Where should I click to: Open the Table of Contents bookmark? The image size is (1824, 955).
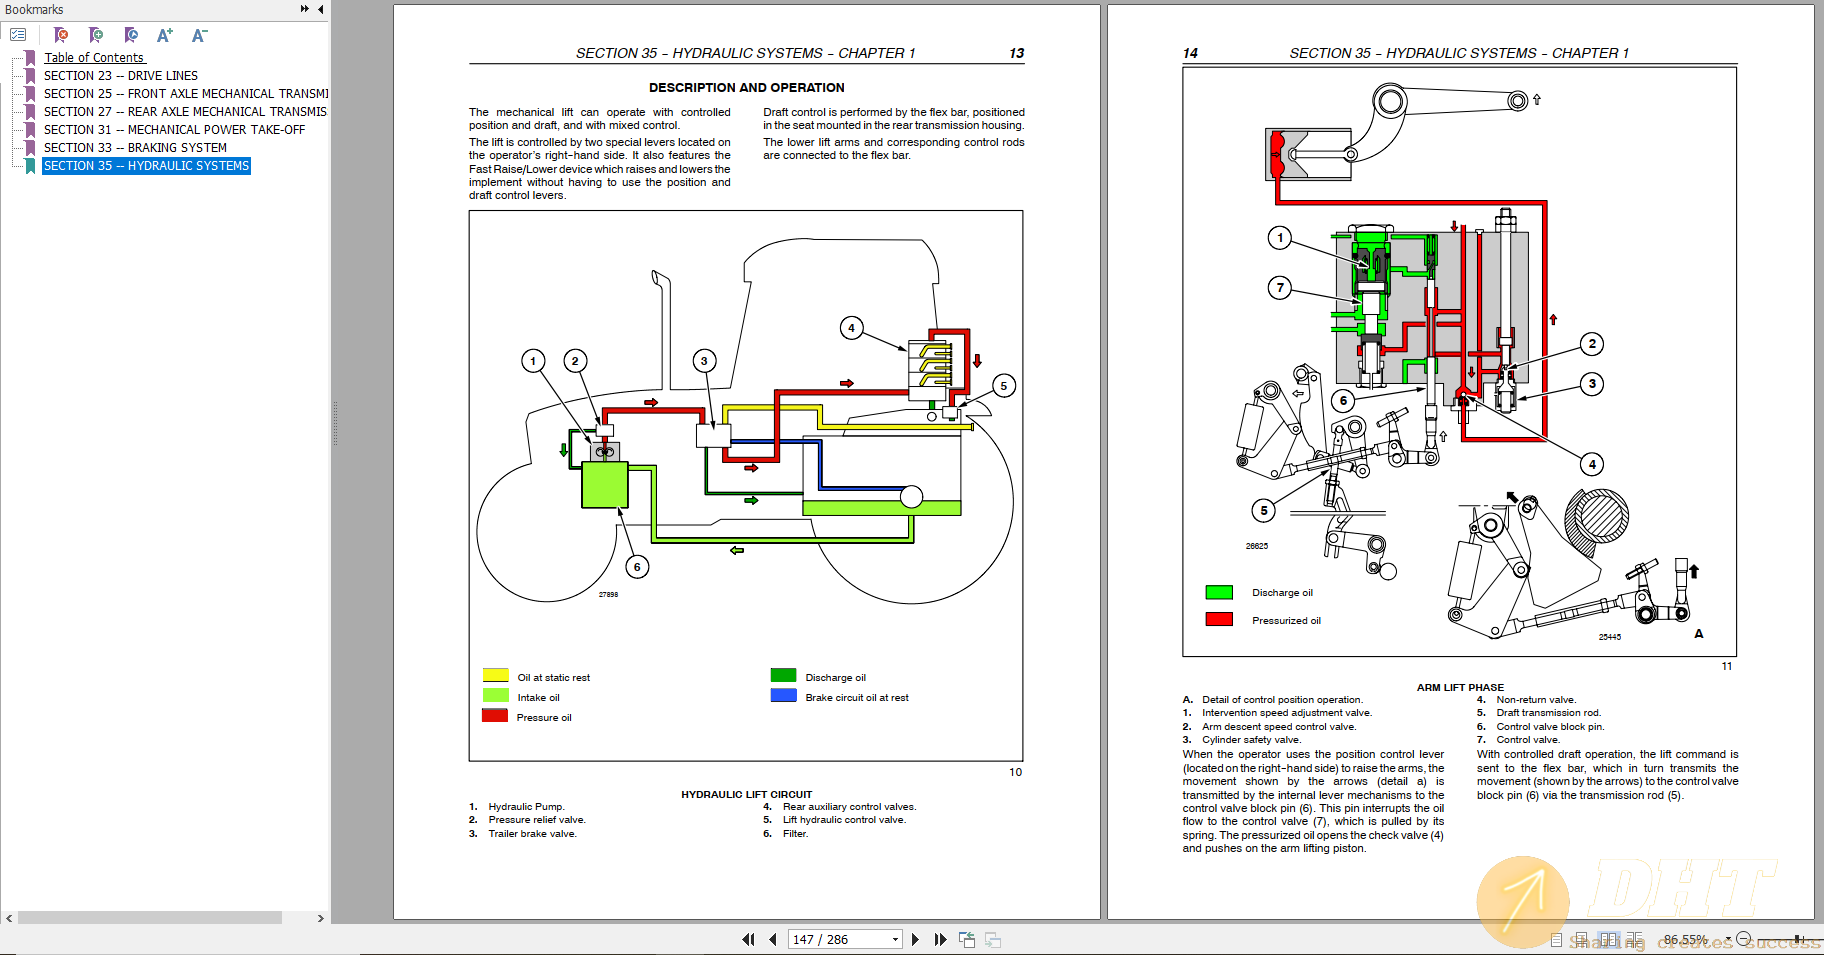point(94,58)
